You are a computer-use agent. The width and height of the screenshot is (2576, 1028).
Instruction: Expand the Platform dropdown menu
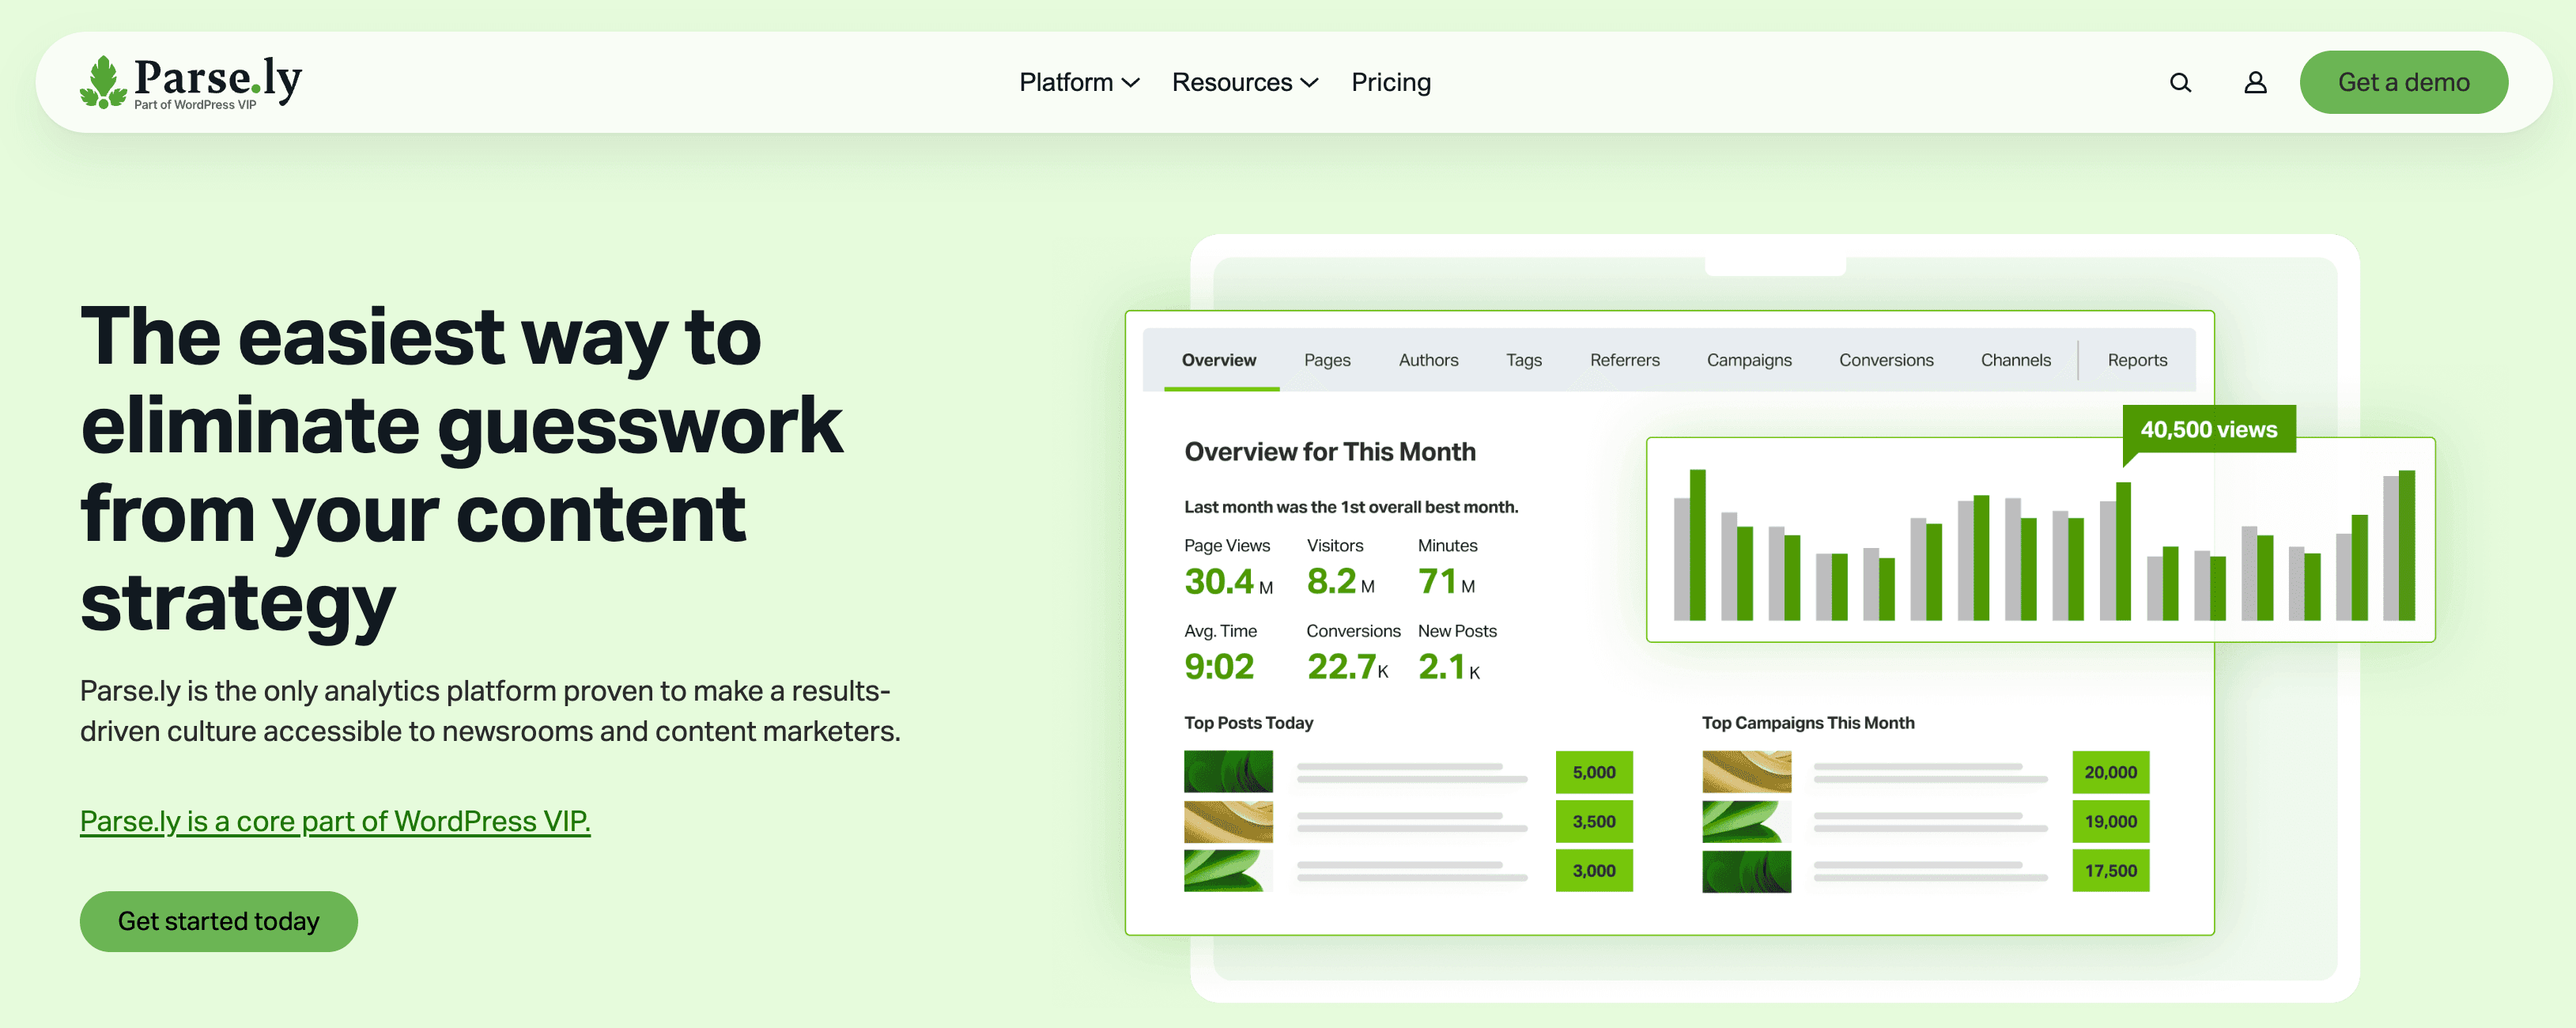click(x=1079, y=83)
